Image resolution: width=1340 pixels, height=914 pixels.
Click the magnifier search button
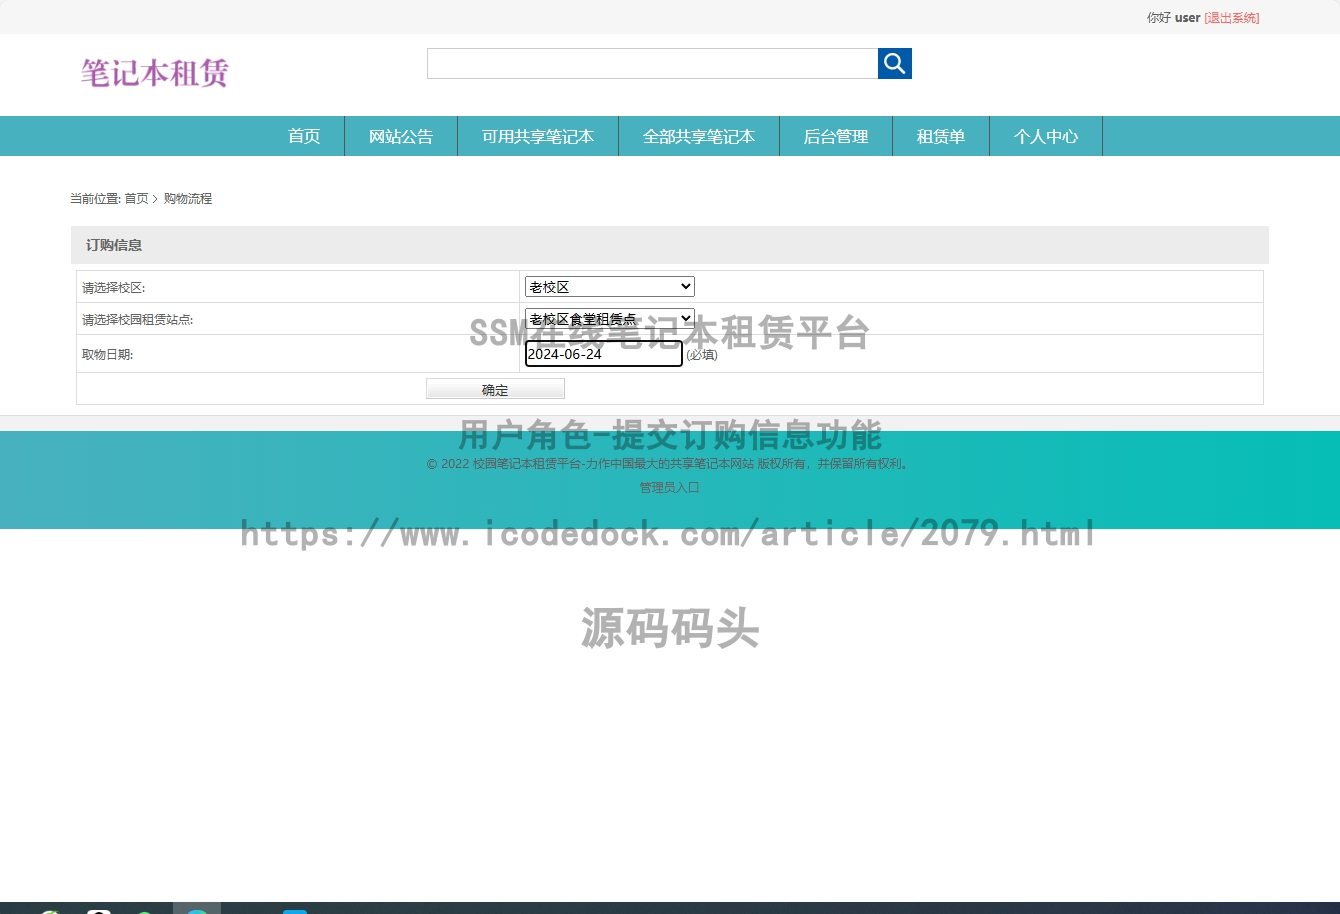894,63
